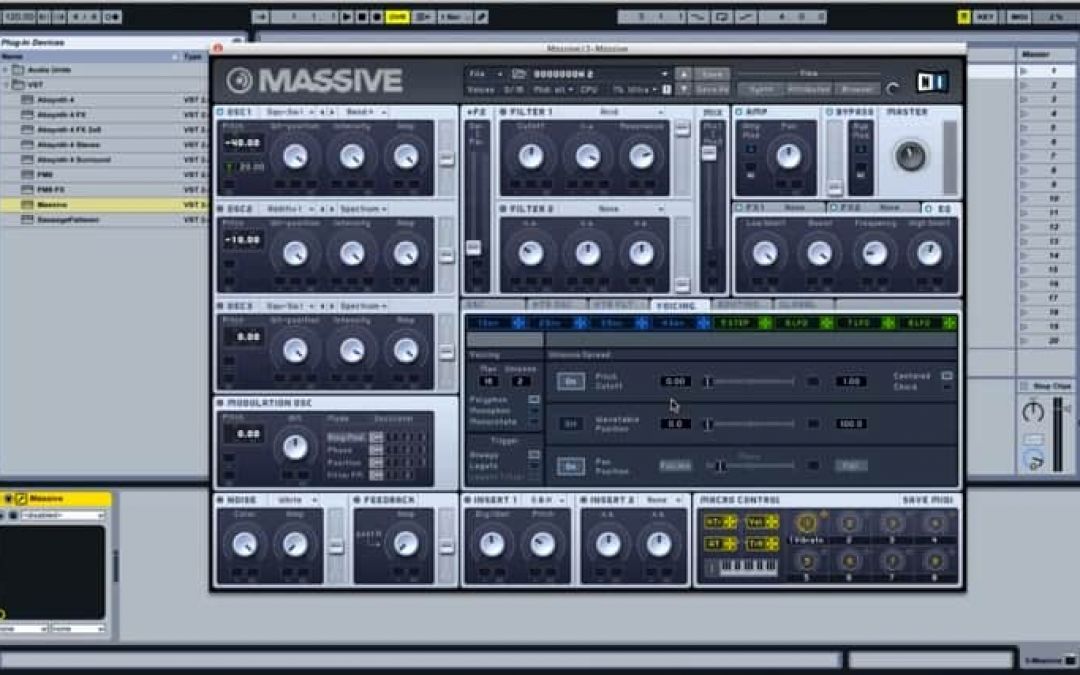
Task: Switch to the OSC tab in Massive
Action: point(494,305)
